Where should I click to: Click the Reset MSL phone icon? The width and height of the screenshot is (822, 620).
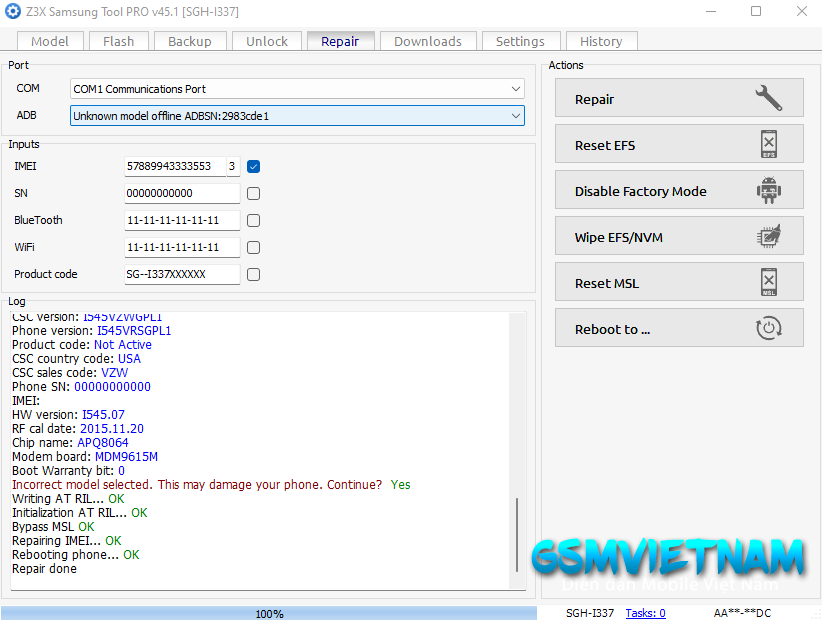click(769, 282)
